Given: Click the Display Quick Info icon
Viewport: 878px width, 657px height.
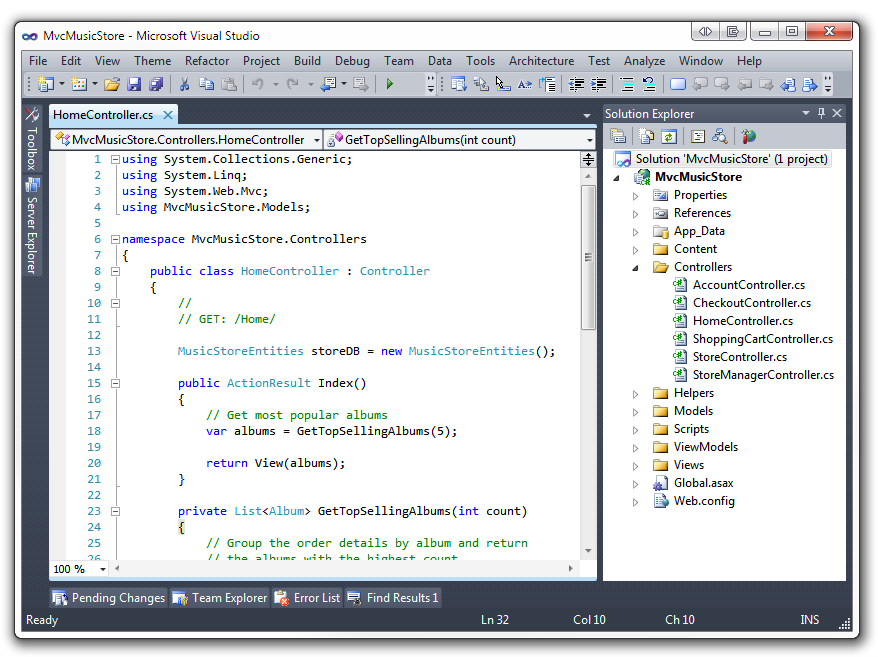Looking at the screenshot, I should click(503, 85).
